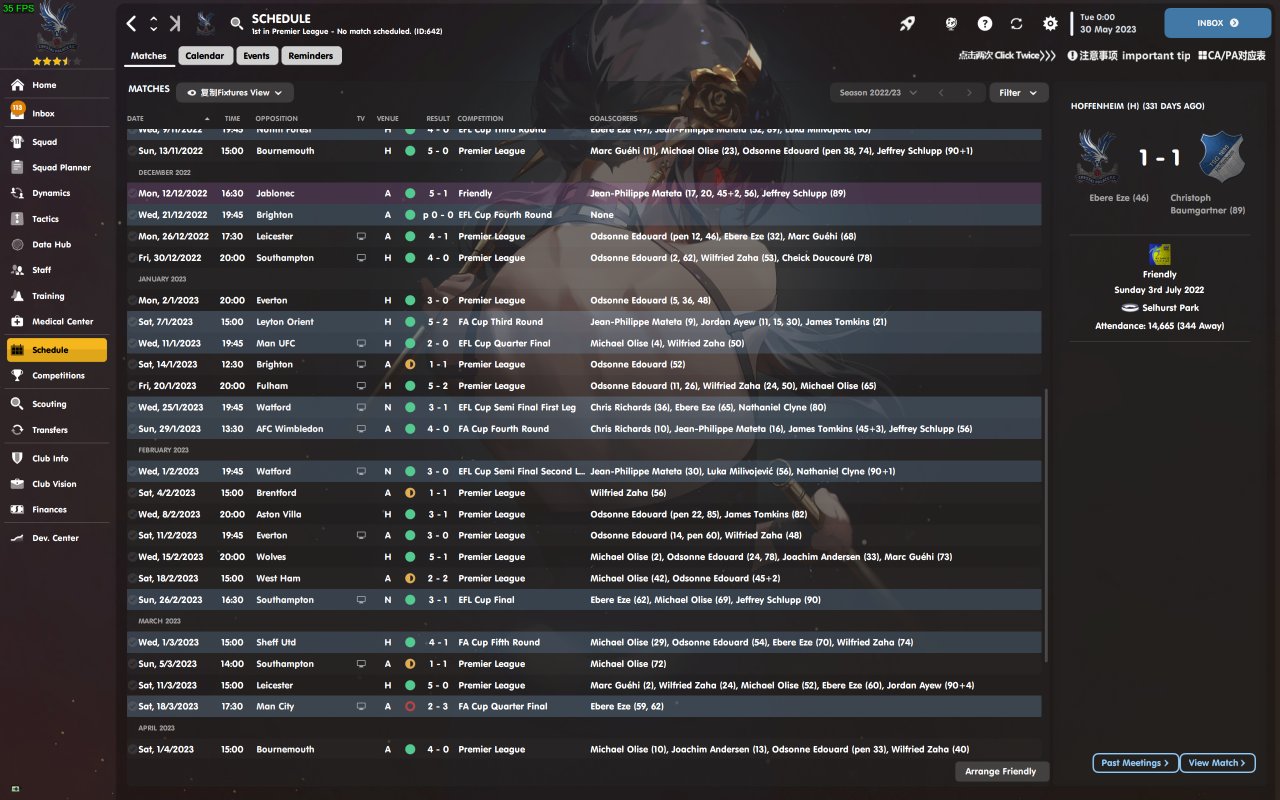Click the skip-forward arrow icon in top bar
Image resolution: width=1280 pixels, height=800 pixels.
[x=175, y=23]
